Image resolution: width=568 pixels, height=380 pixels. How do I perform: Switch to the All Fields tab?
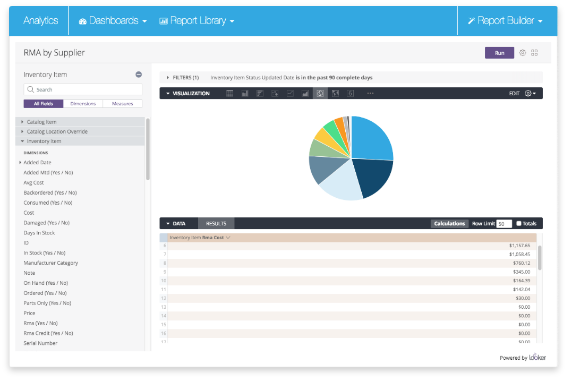coord(43,104)
